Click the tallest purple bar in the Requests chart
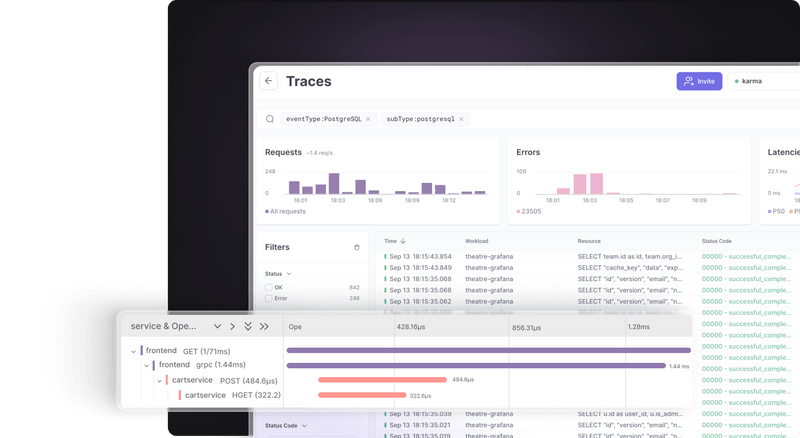This screenshot has width=800, height=438. pos(334,184)
